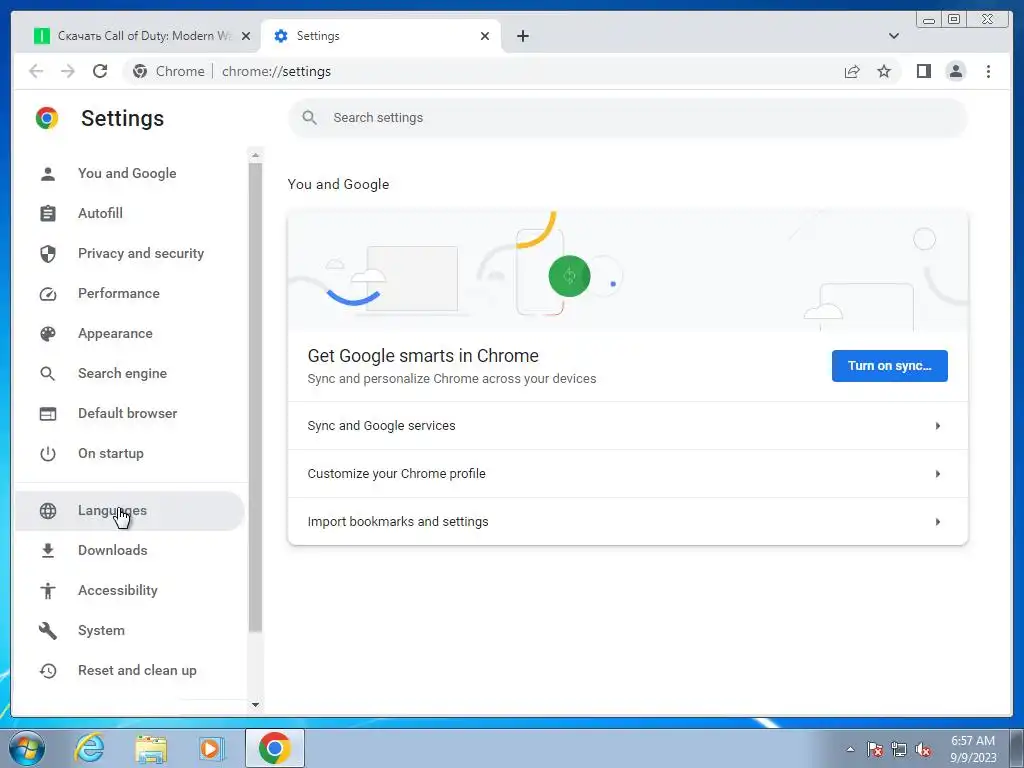
Task: Click the magnifier icon for Search engine
Action: [x=48, y=374]
